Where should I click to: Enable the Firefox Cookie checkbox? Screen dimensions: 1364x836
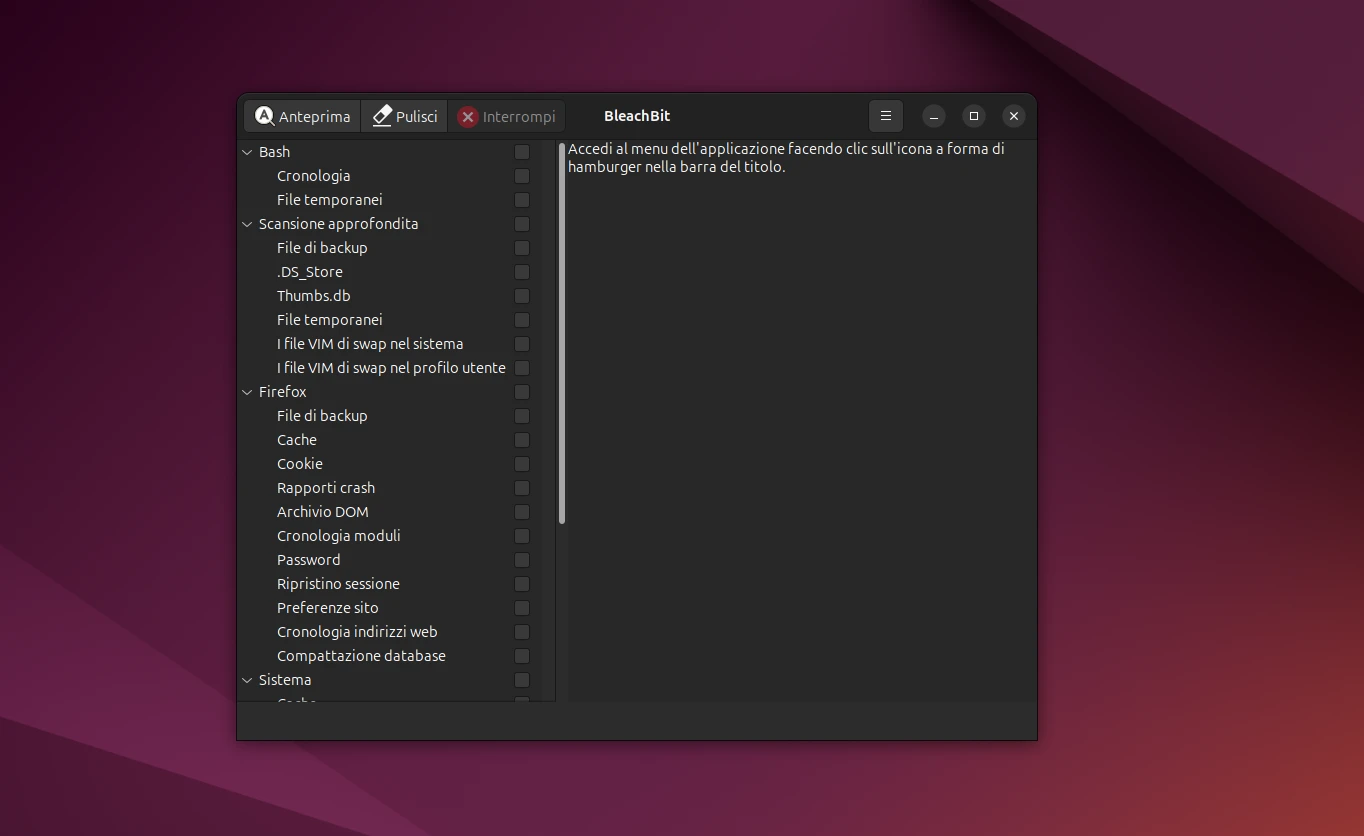pyautogui.click(x=522, y=464)
